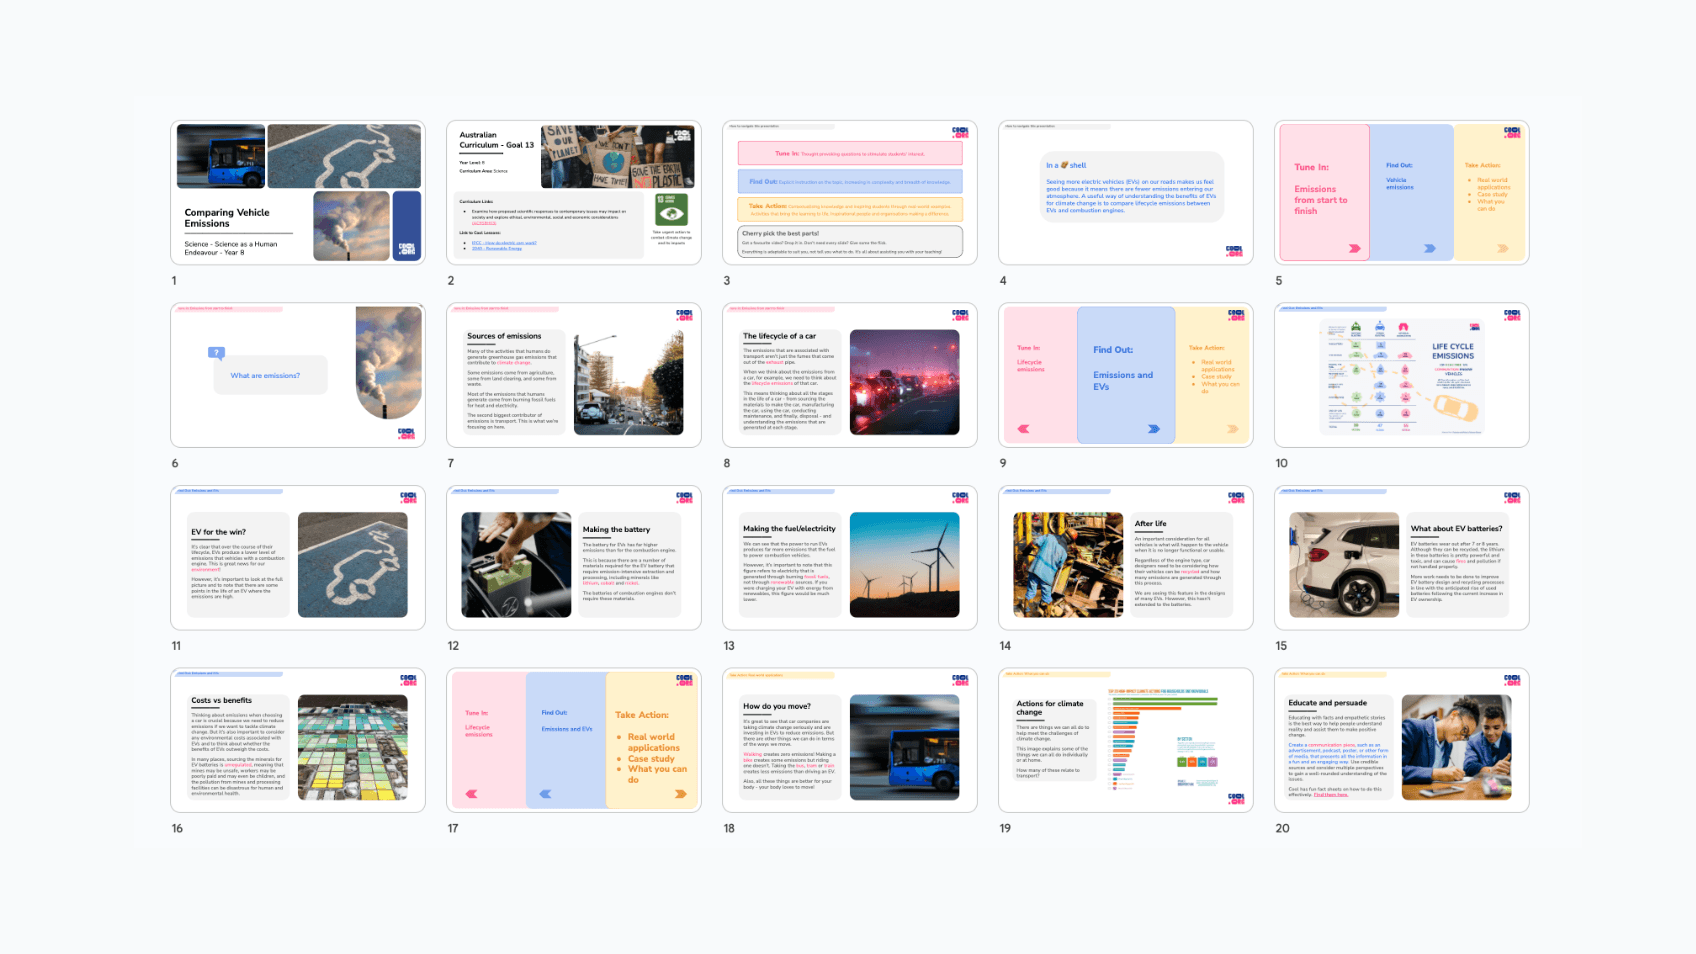Open the 'Actions for climate change' slide
1696x954 pixels.
tap(1126, 740)
